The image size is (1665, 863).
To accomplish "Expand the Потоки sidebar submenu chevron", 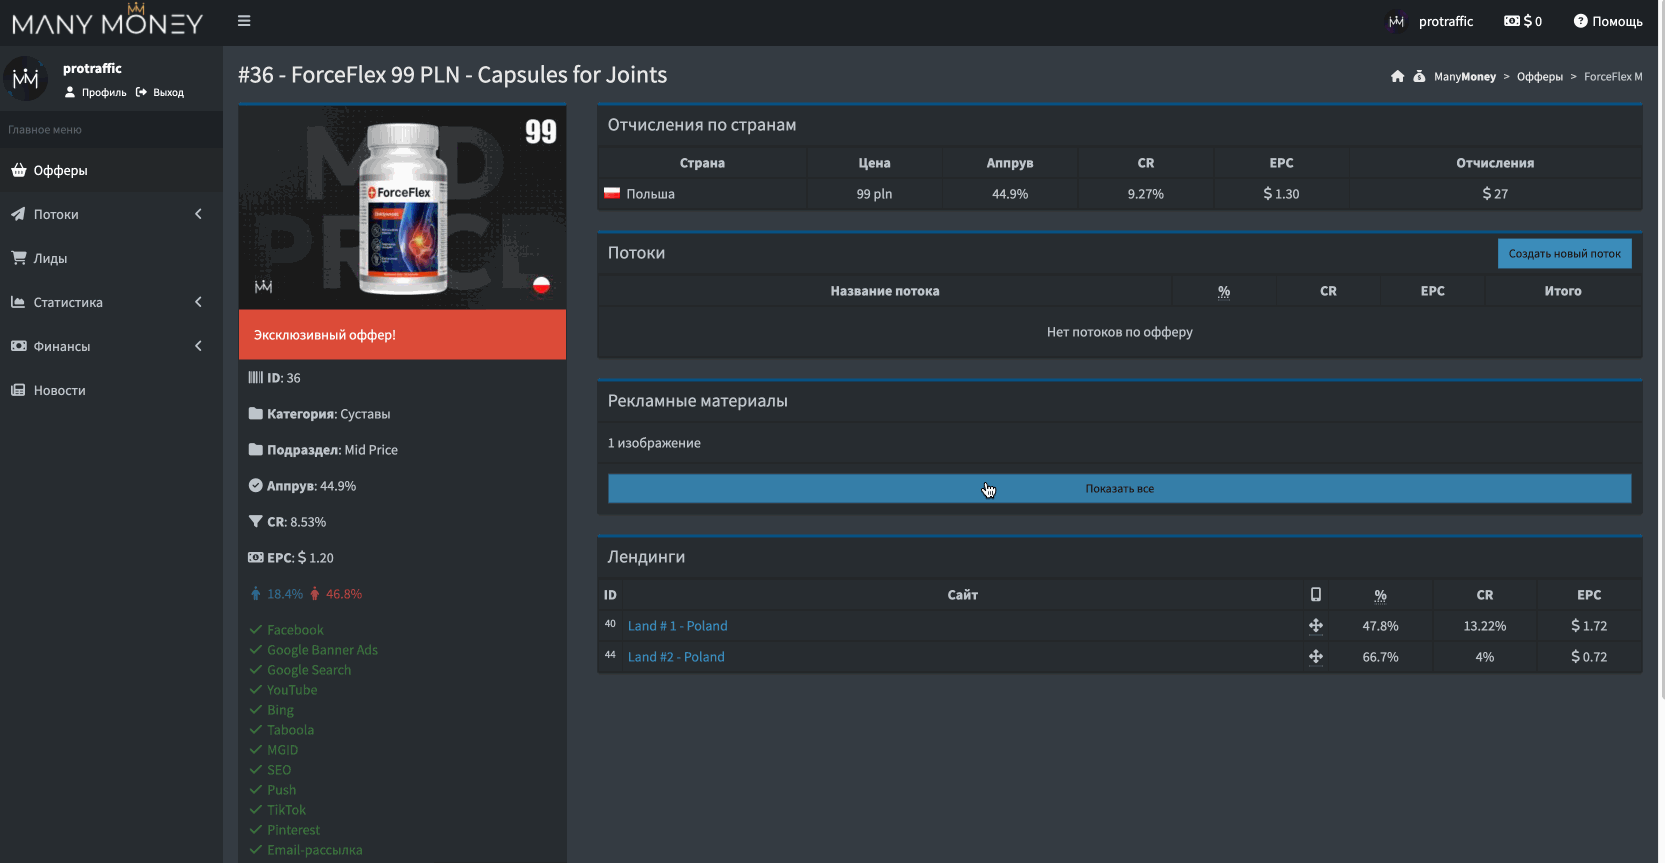I will [198, 214].
